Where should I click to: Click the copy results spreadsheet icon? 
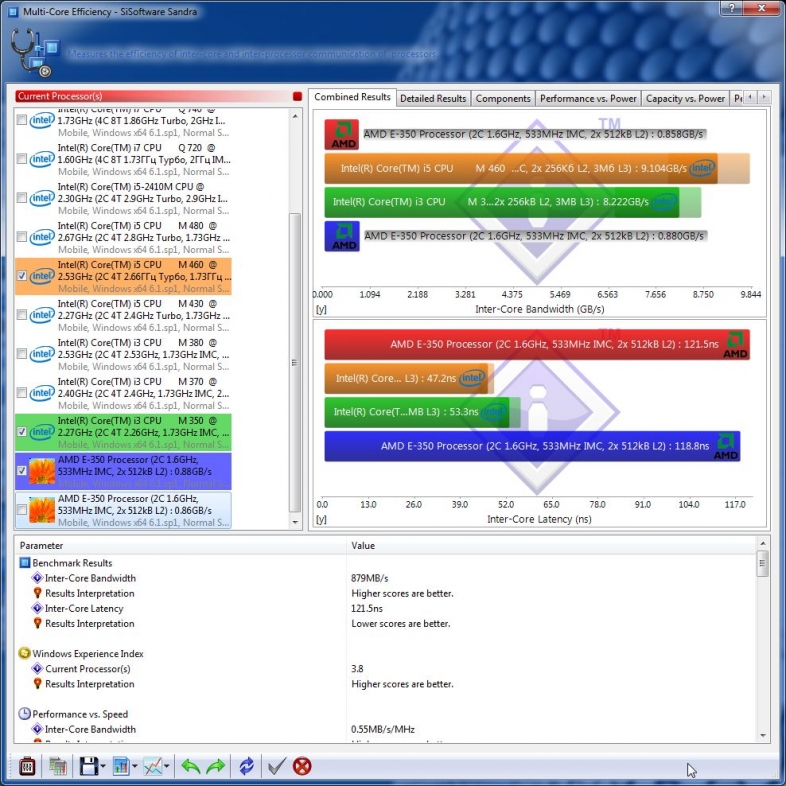pos(58,766)
